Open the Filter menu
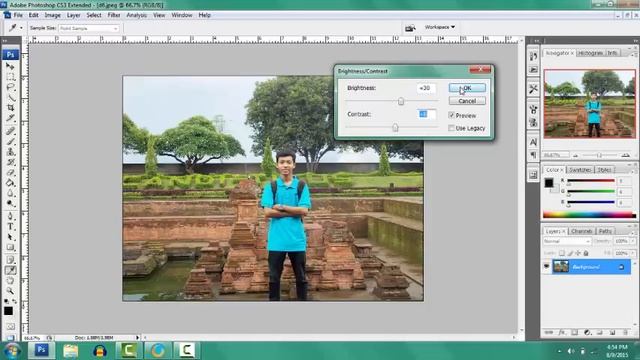 pos(114,15)
